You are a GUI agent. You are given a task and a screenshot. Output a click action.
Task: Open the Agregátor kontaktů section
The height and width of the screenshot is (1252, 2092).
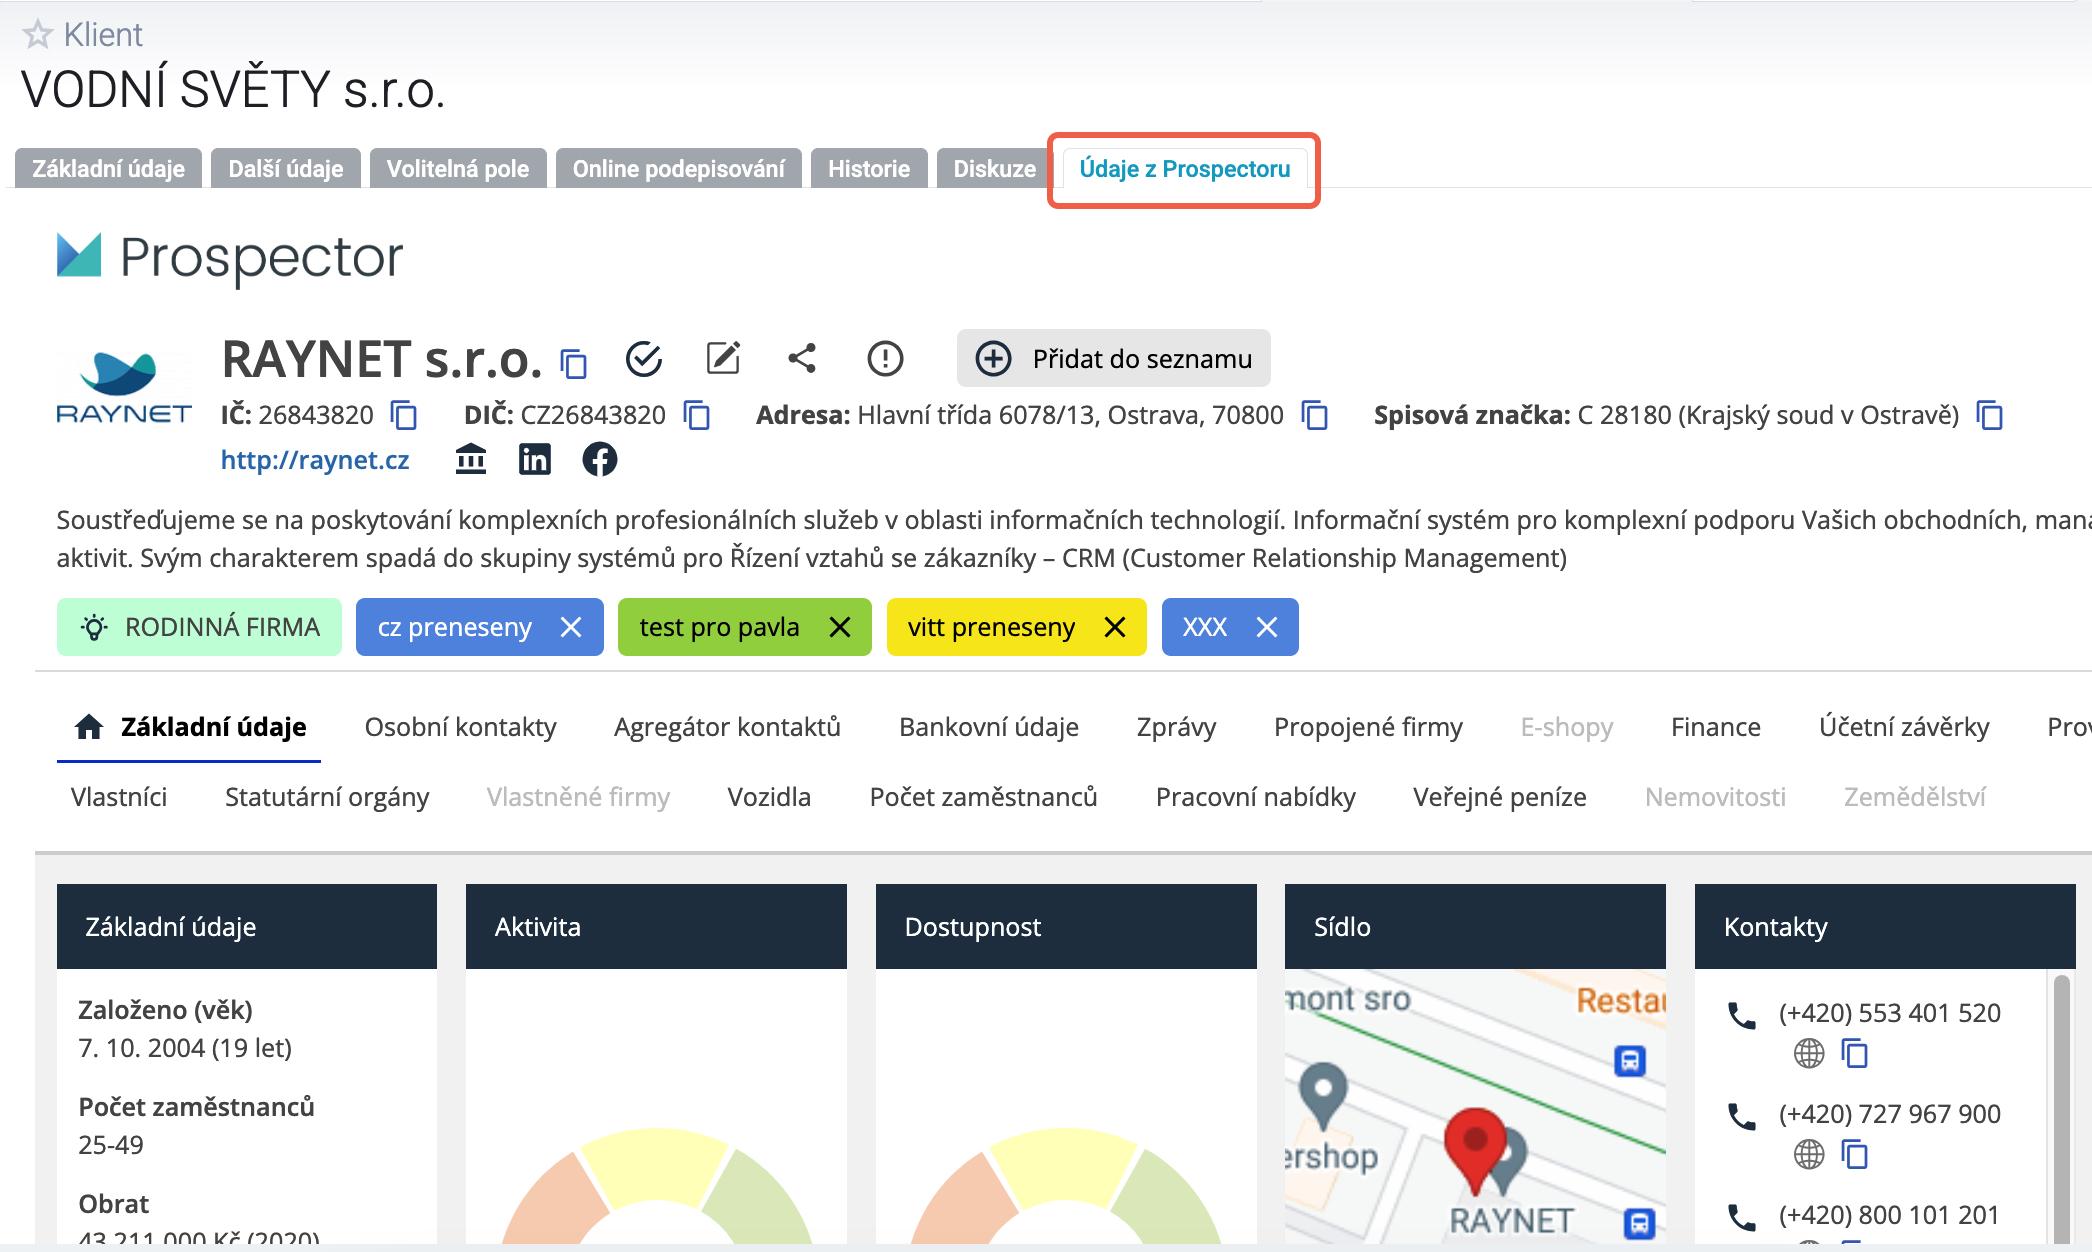coord(727,727)
